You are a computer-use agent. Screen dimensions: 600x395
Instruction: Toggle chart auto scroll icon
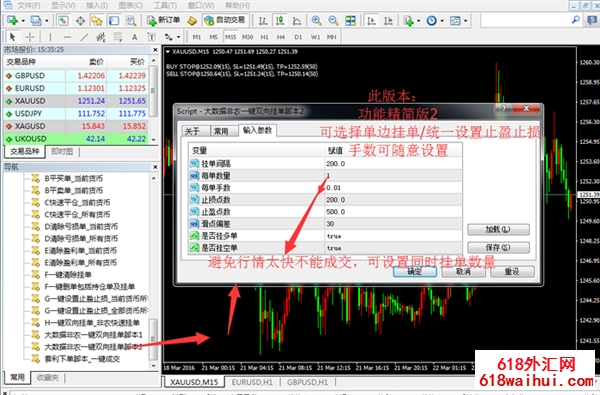coord(371,20)
